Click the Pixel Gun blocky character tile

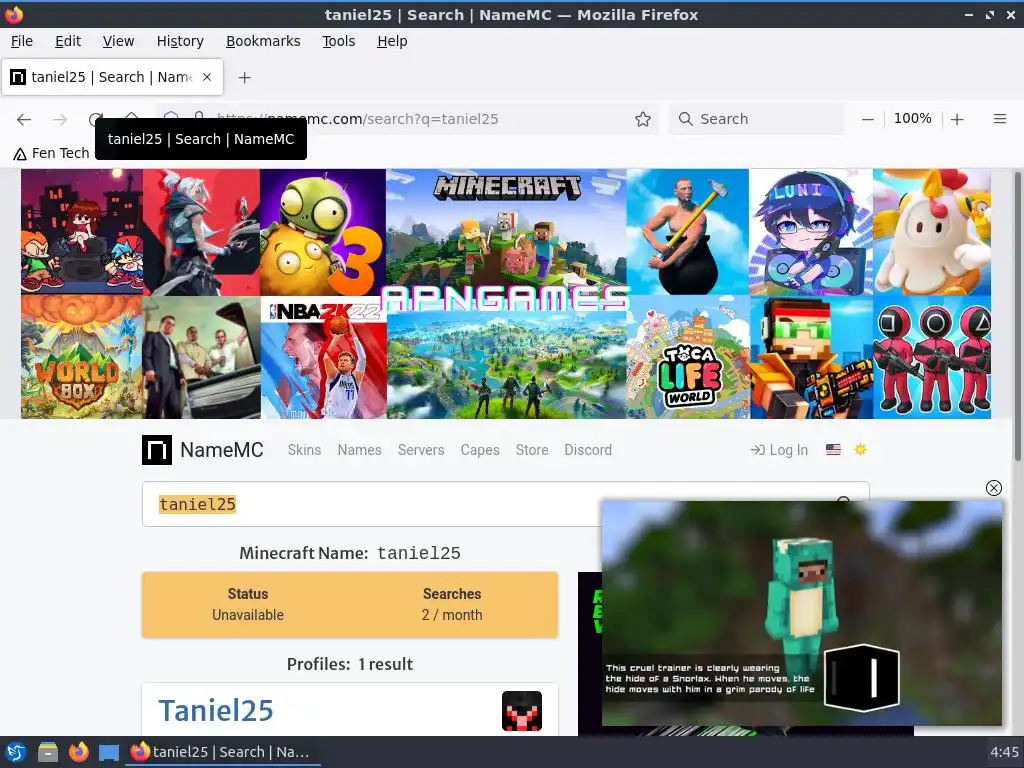click(x=811, y=358)
